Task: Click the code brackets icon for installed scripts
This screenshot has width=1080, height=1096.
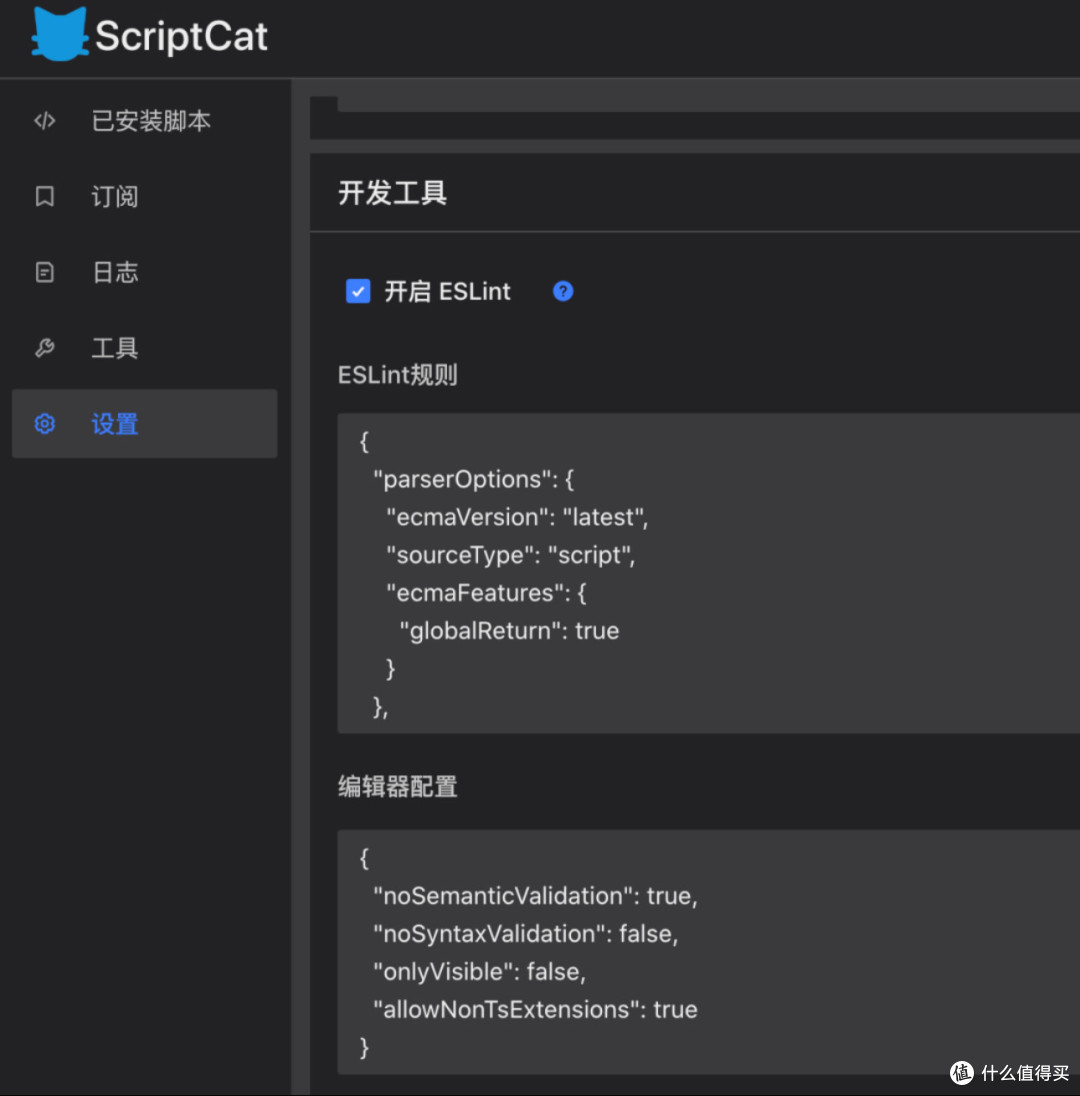Action: tap(45, 121)
